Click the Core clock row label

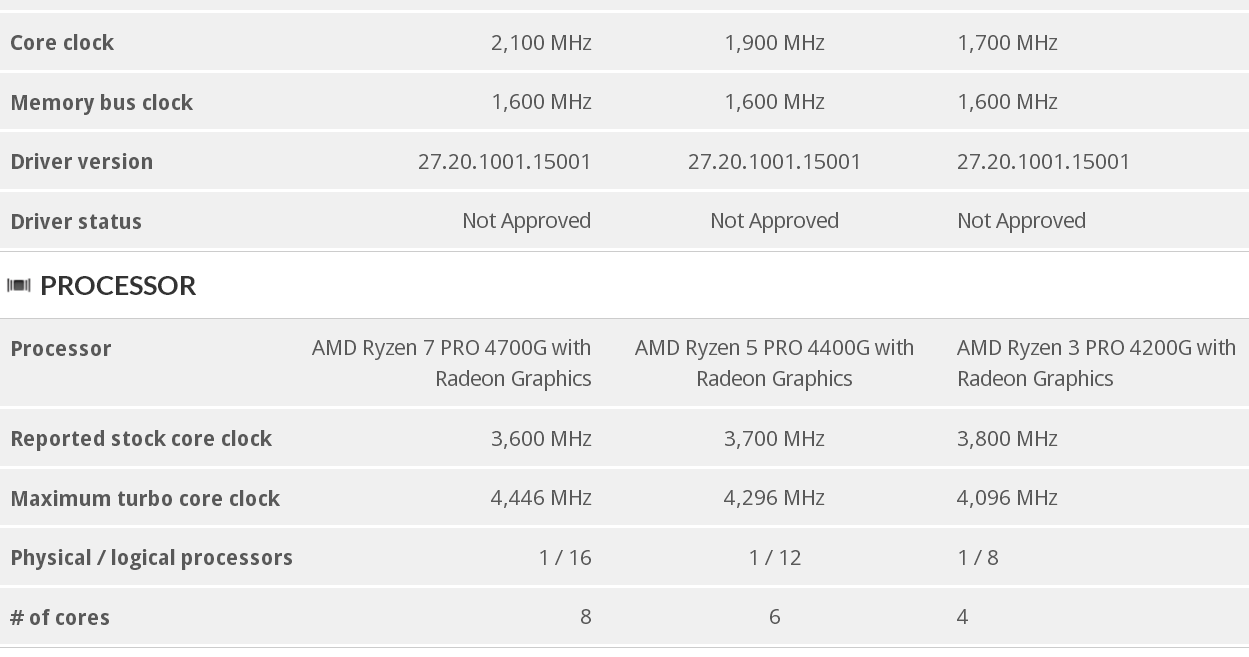(62, 42)
